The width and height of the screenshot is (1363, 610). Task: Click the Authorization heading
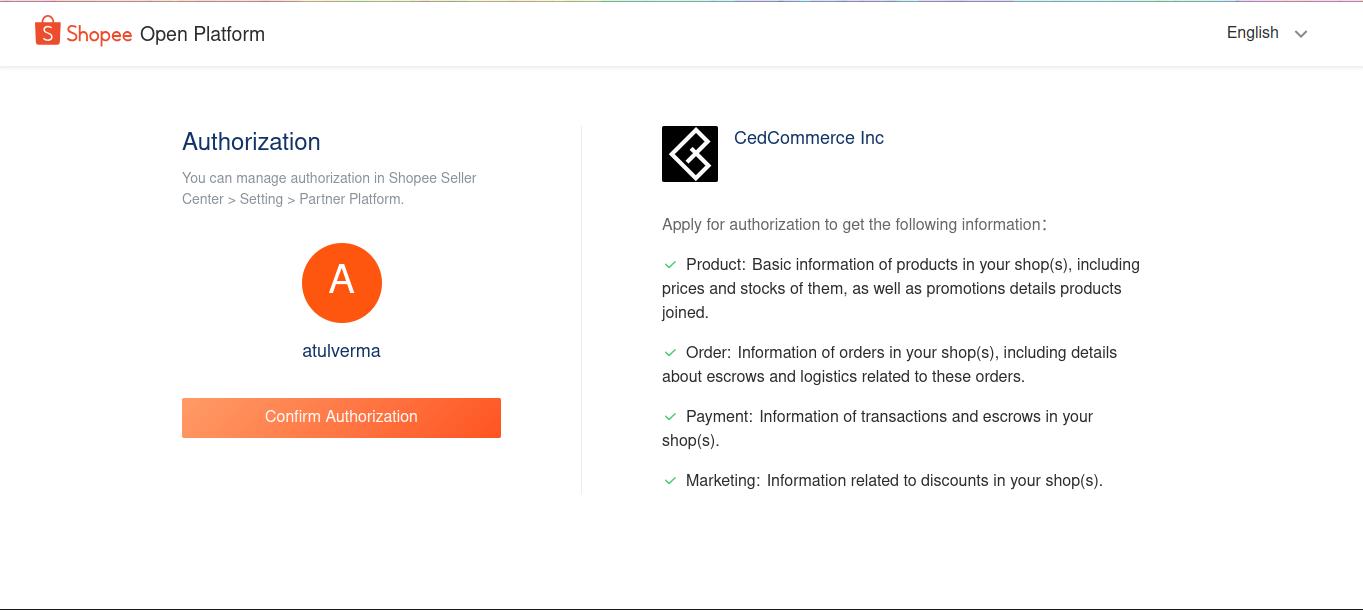[251, 142]
